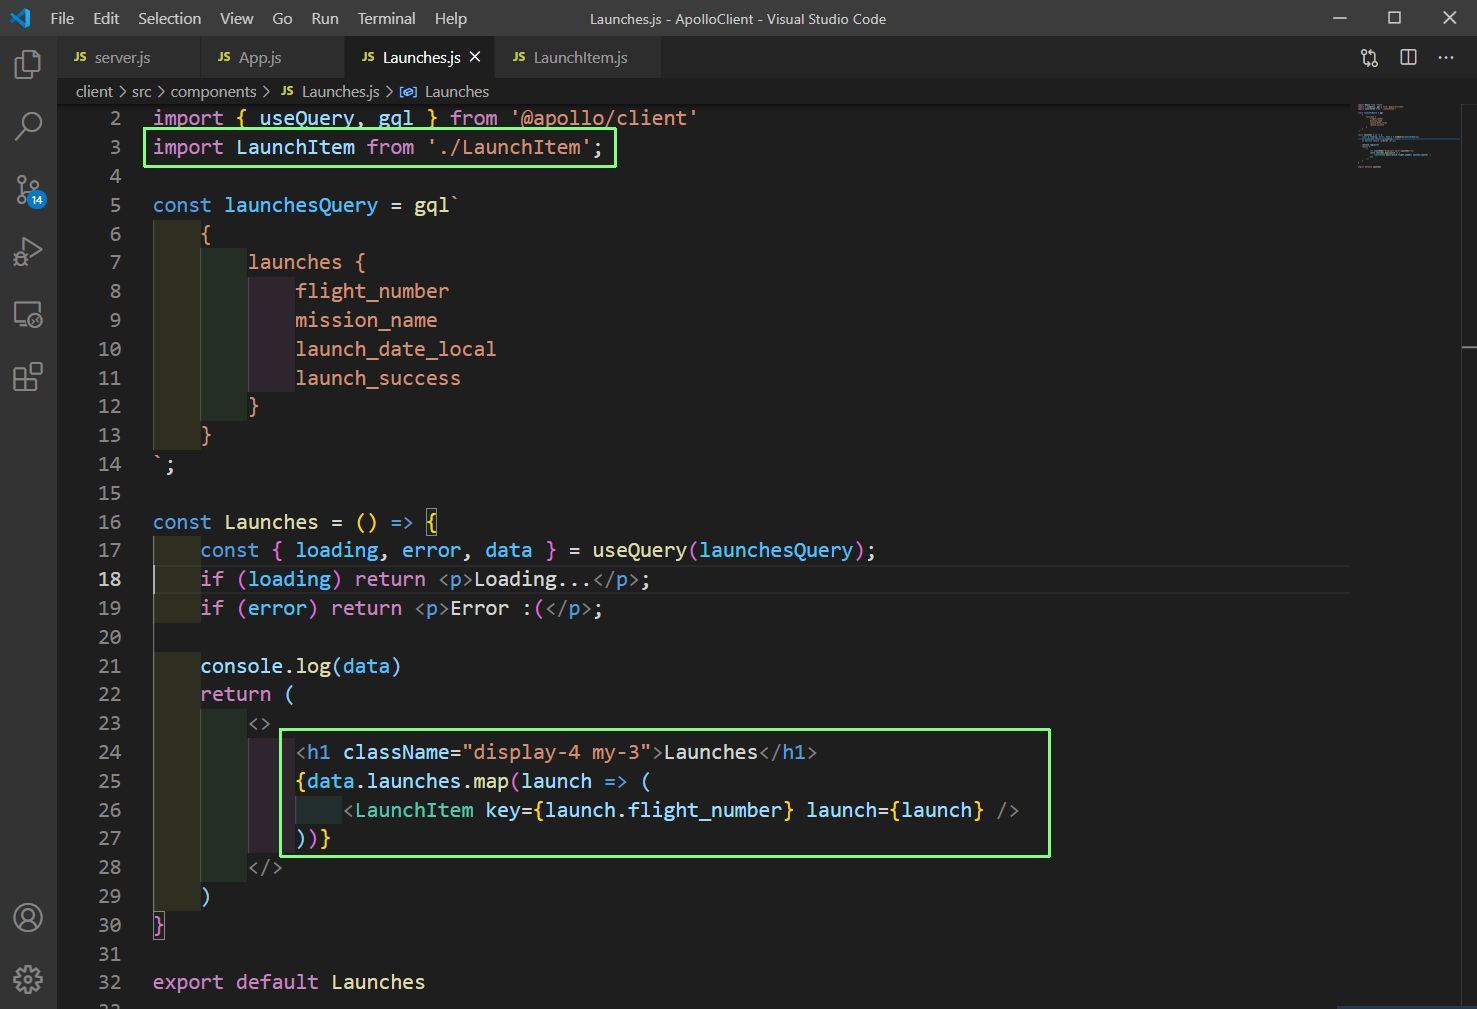Viewport: 1477px width, 1009px height.
Task: Close the Launches.js tab
Action: pyautogui.click(x=475, y=57)
